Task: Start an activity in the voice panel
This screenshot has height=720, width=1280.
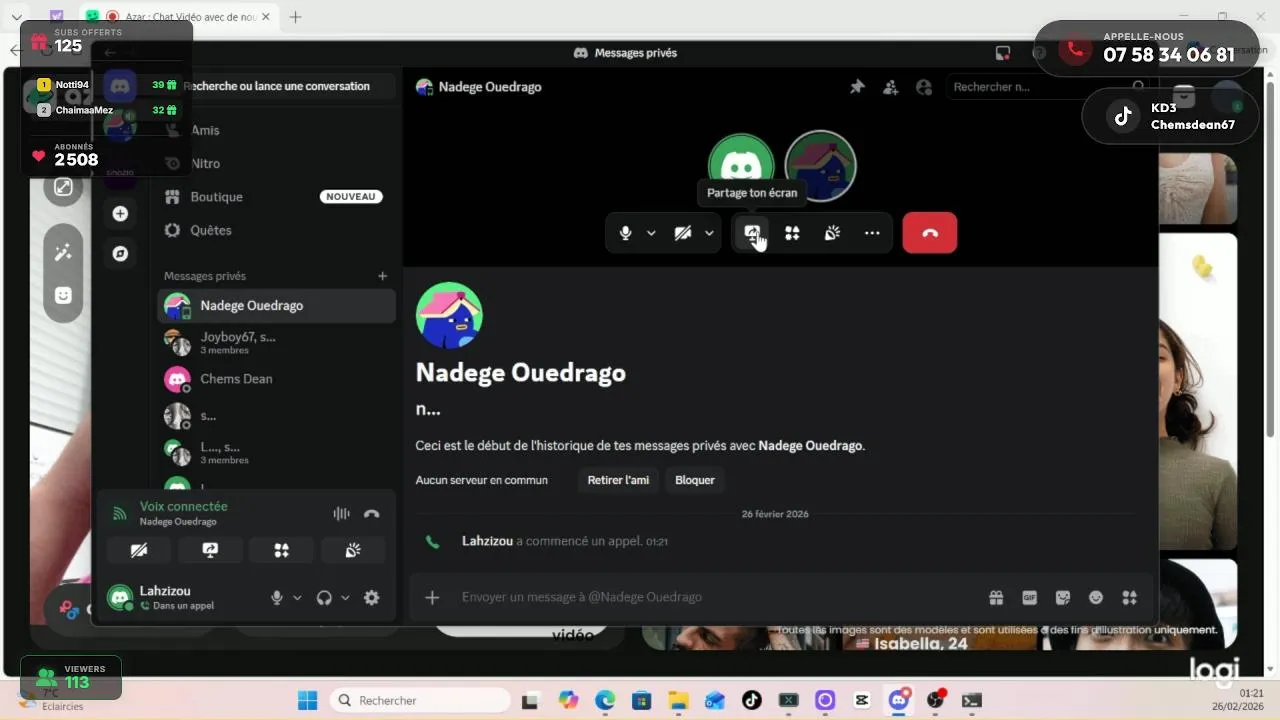Action: [x=281, y=550]
